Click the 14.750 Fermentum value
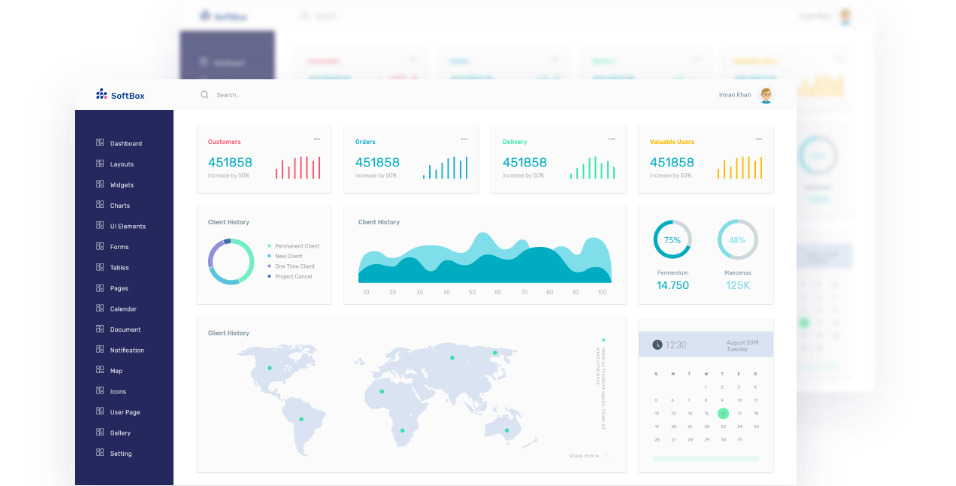Image resolution: width=956 pixels, height=486 pixels. click(x=672, y=285)
